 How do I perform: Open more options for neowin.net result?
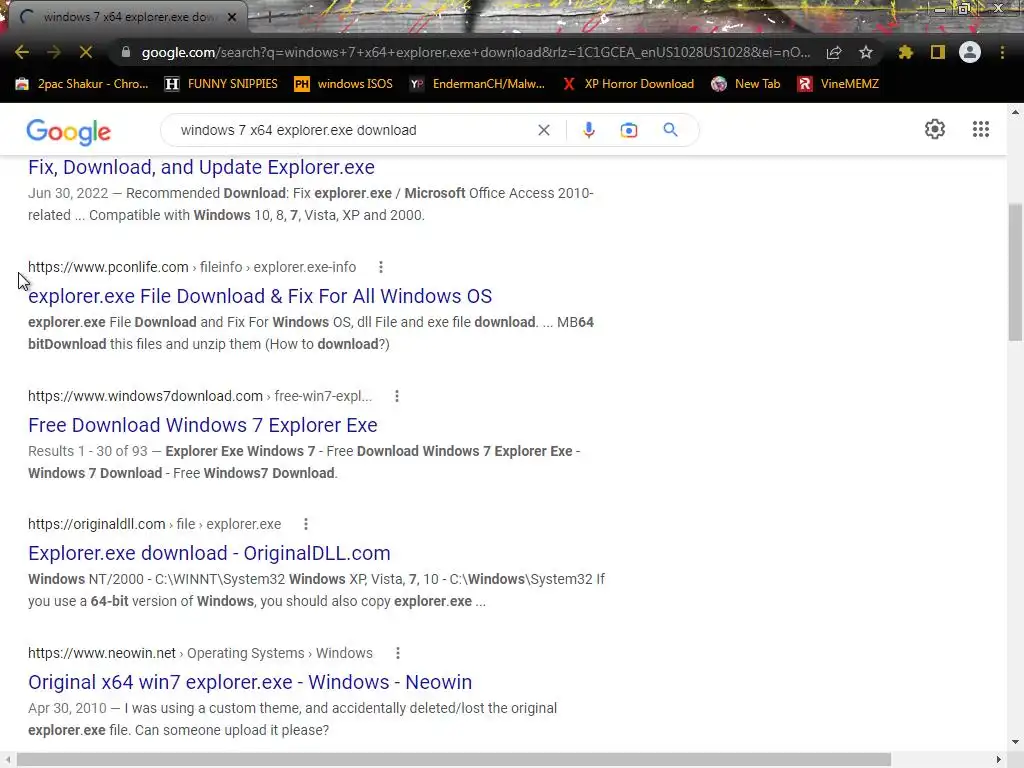pos(398,653)
